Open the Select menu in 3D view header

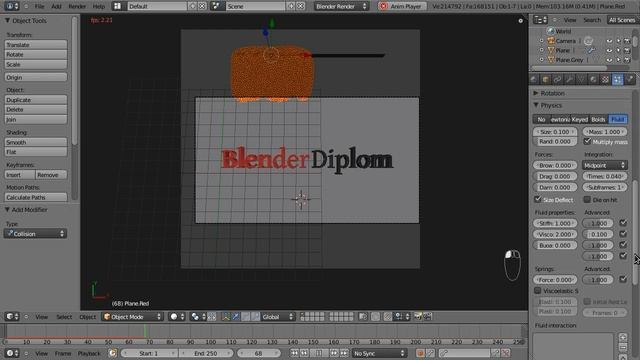64,317
